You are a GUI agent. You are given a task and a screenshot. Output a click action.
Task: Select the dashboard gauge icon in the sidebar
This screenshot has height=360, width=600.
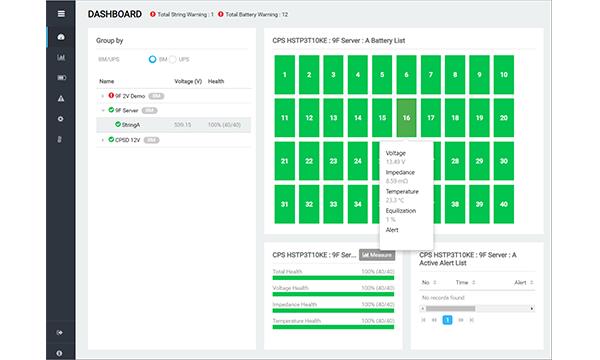(x=61, y=37)
